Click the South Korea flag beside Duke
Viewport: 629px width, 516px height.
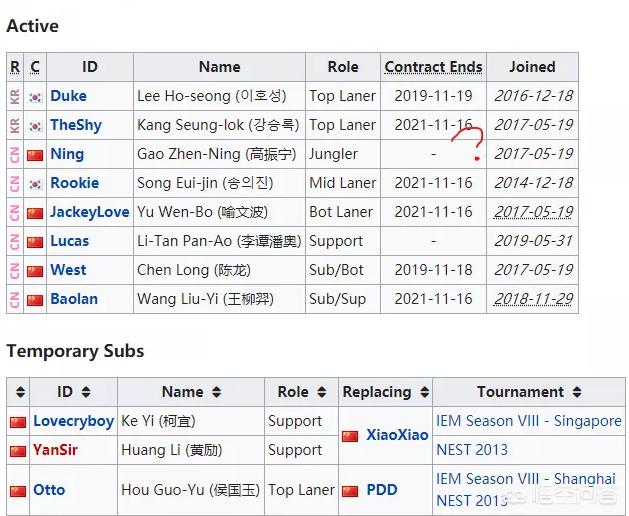(35, 97)
